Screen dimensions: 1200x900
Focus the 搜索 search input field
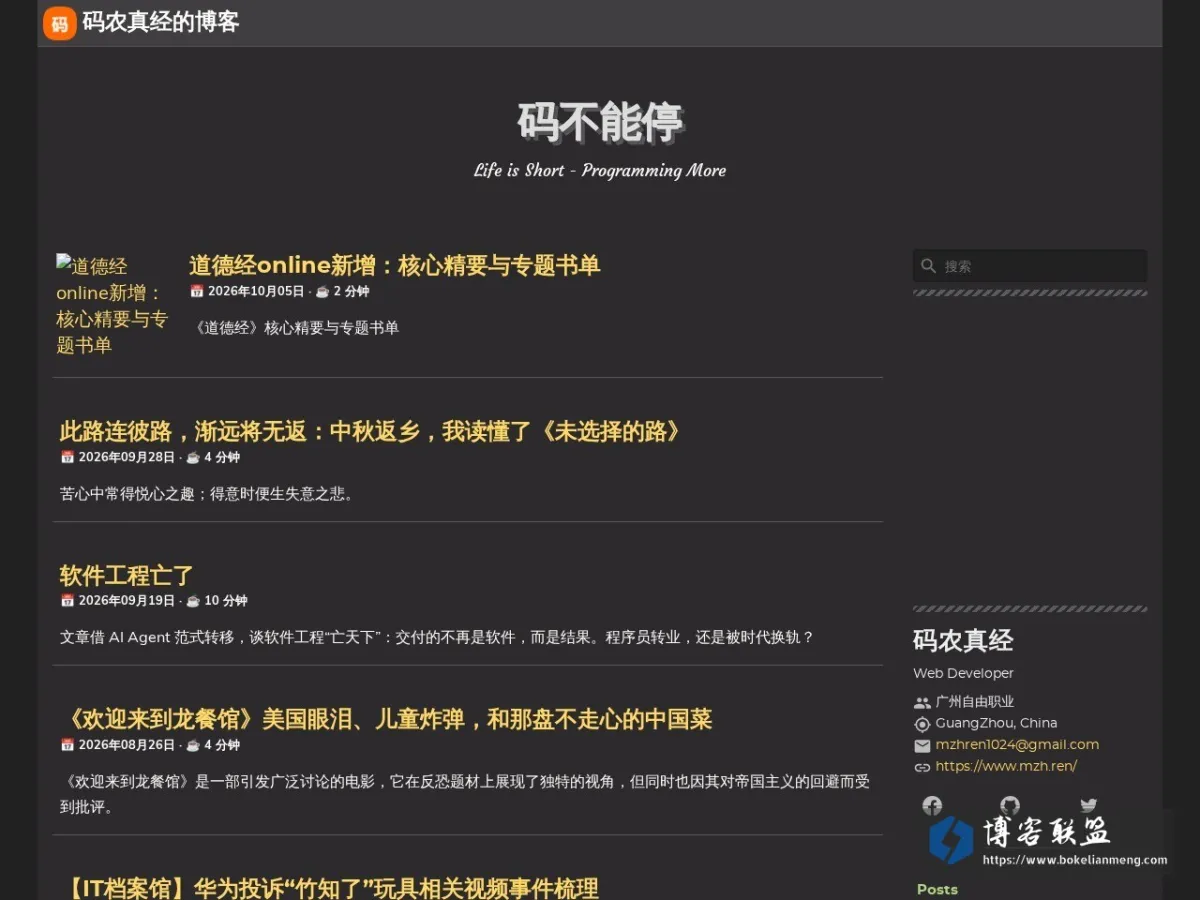coord(1030,266)
